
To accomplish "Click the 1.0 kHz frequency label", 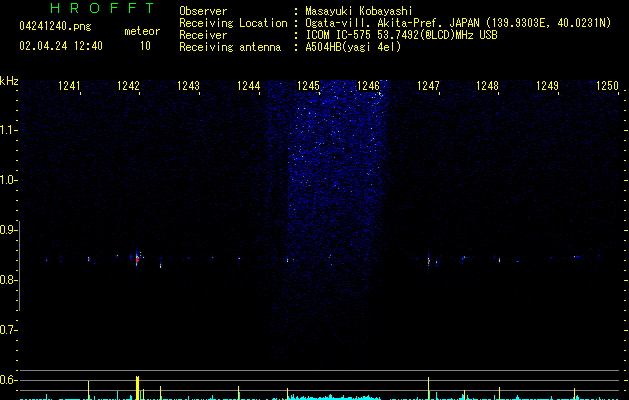I will coord(8,180).
